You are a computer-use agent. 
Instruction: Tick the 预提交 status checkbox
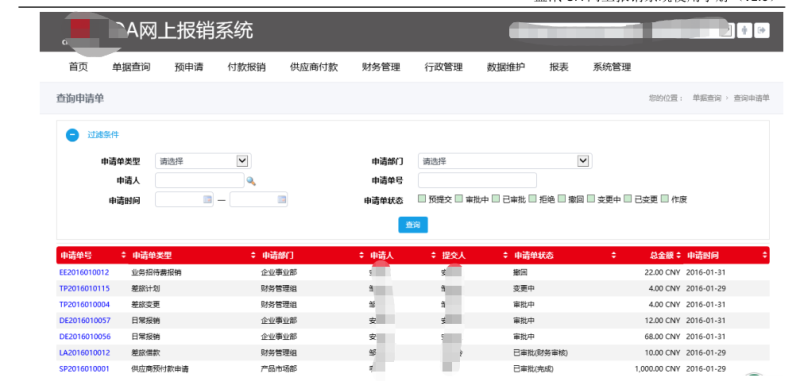tap(422, 199)
